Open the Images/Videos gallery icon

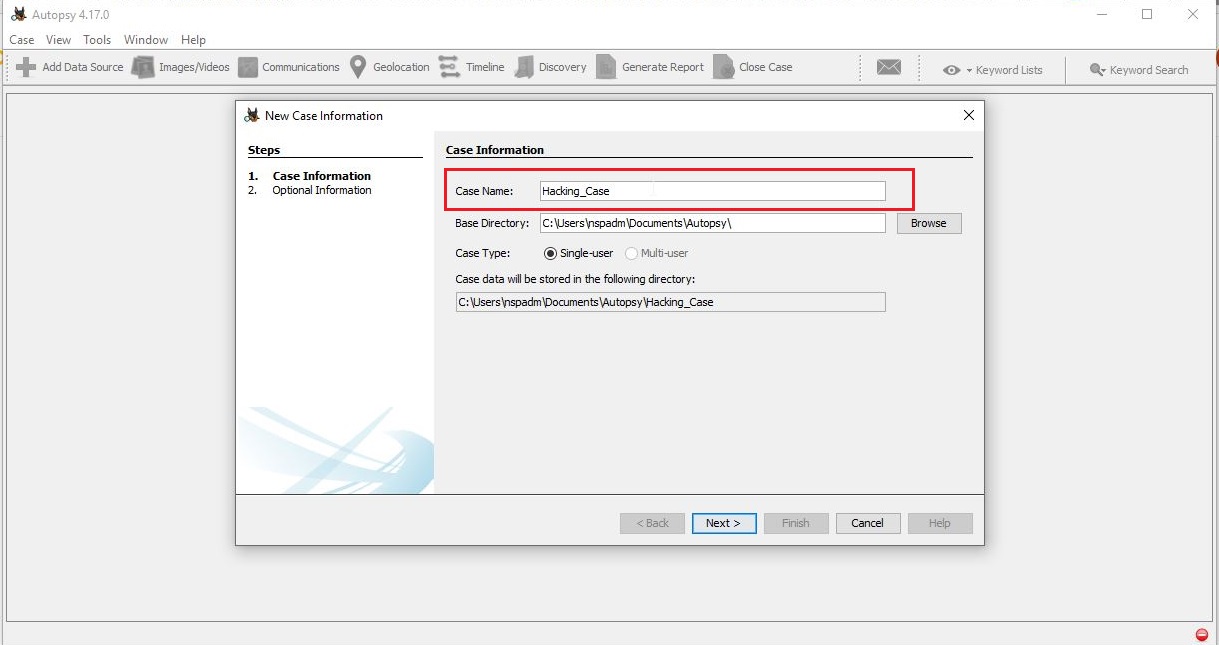pos(143,67)
